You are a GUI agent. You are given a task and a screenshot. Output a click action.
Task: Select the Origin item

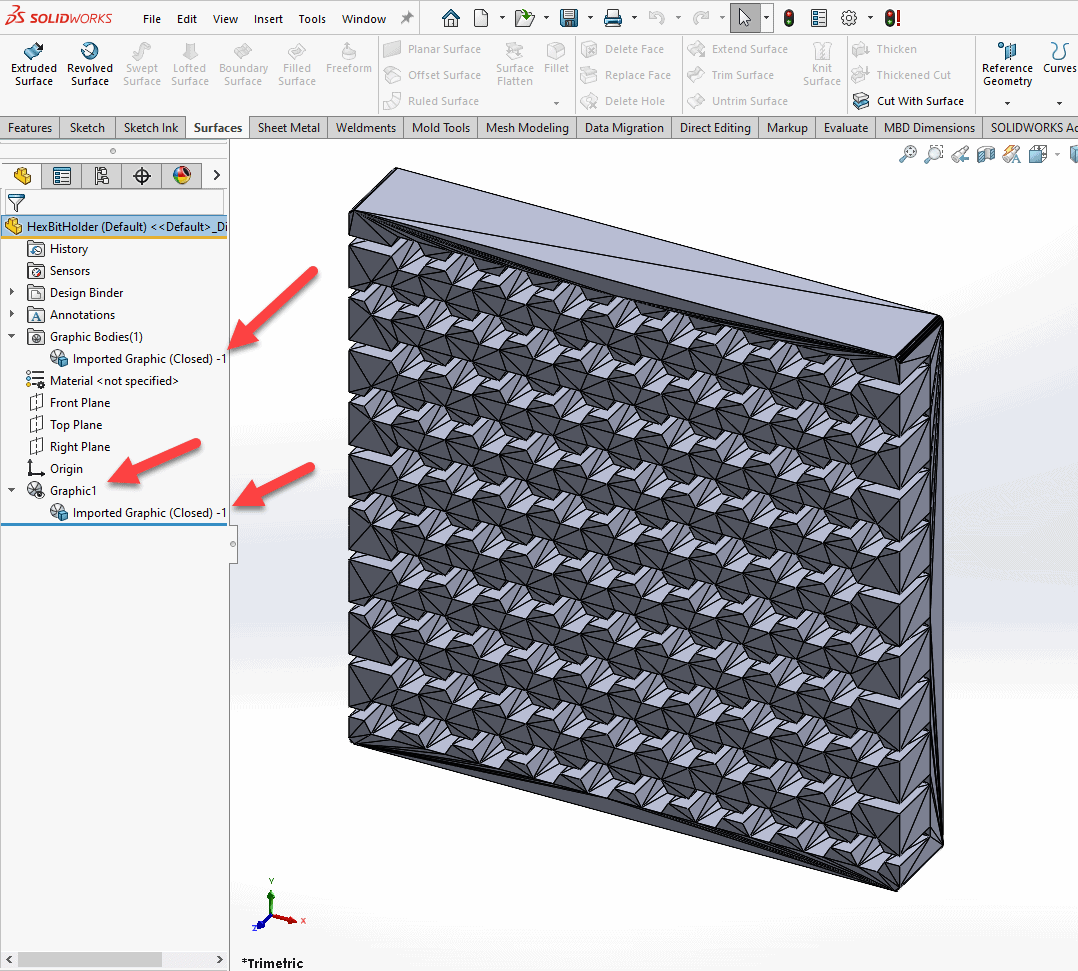[66, 468]
